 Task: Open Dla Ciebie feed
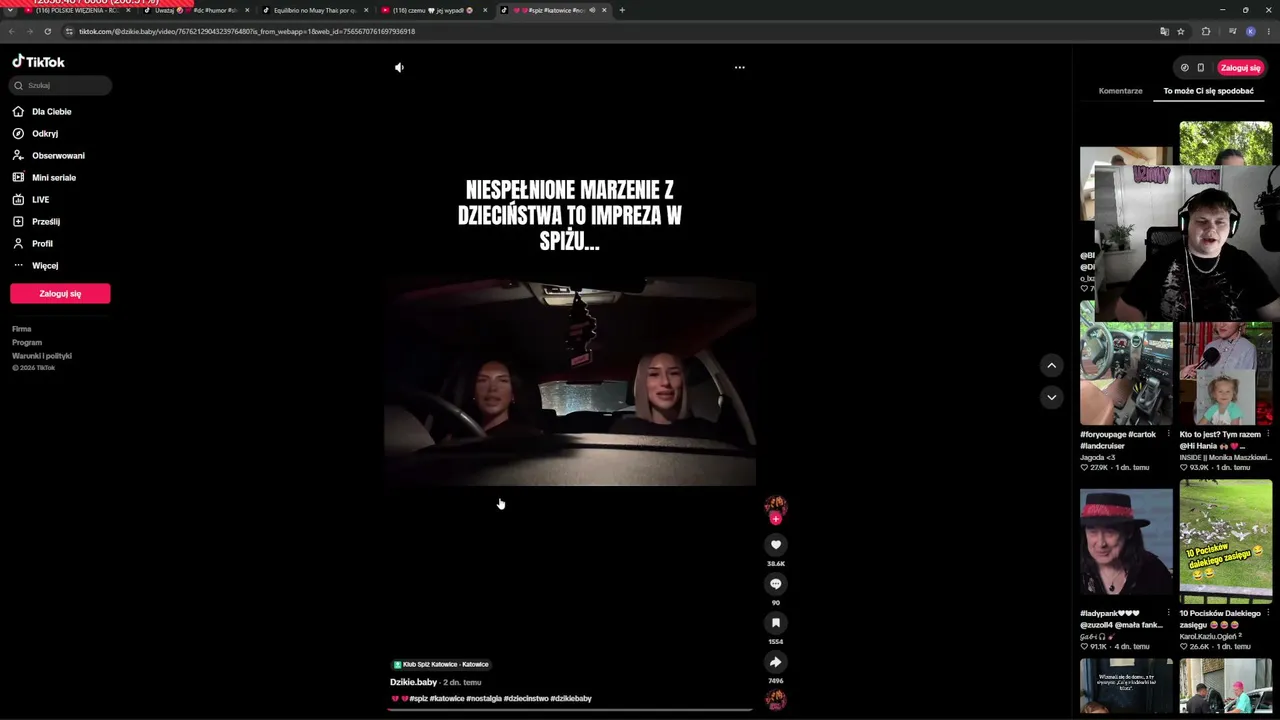(51, 112)
